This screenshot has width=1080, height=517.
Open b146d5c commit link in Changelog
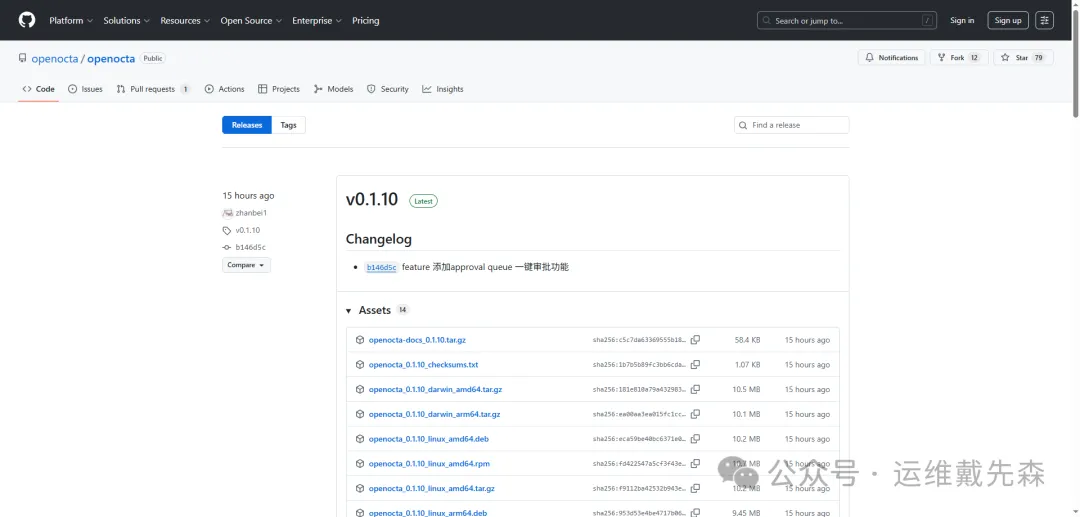pyautogui.click(x=381, y=267)
